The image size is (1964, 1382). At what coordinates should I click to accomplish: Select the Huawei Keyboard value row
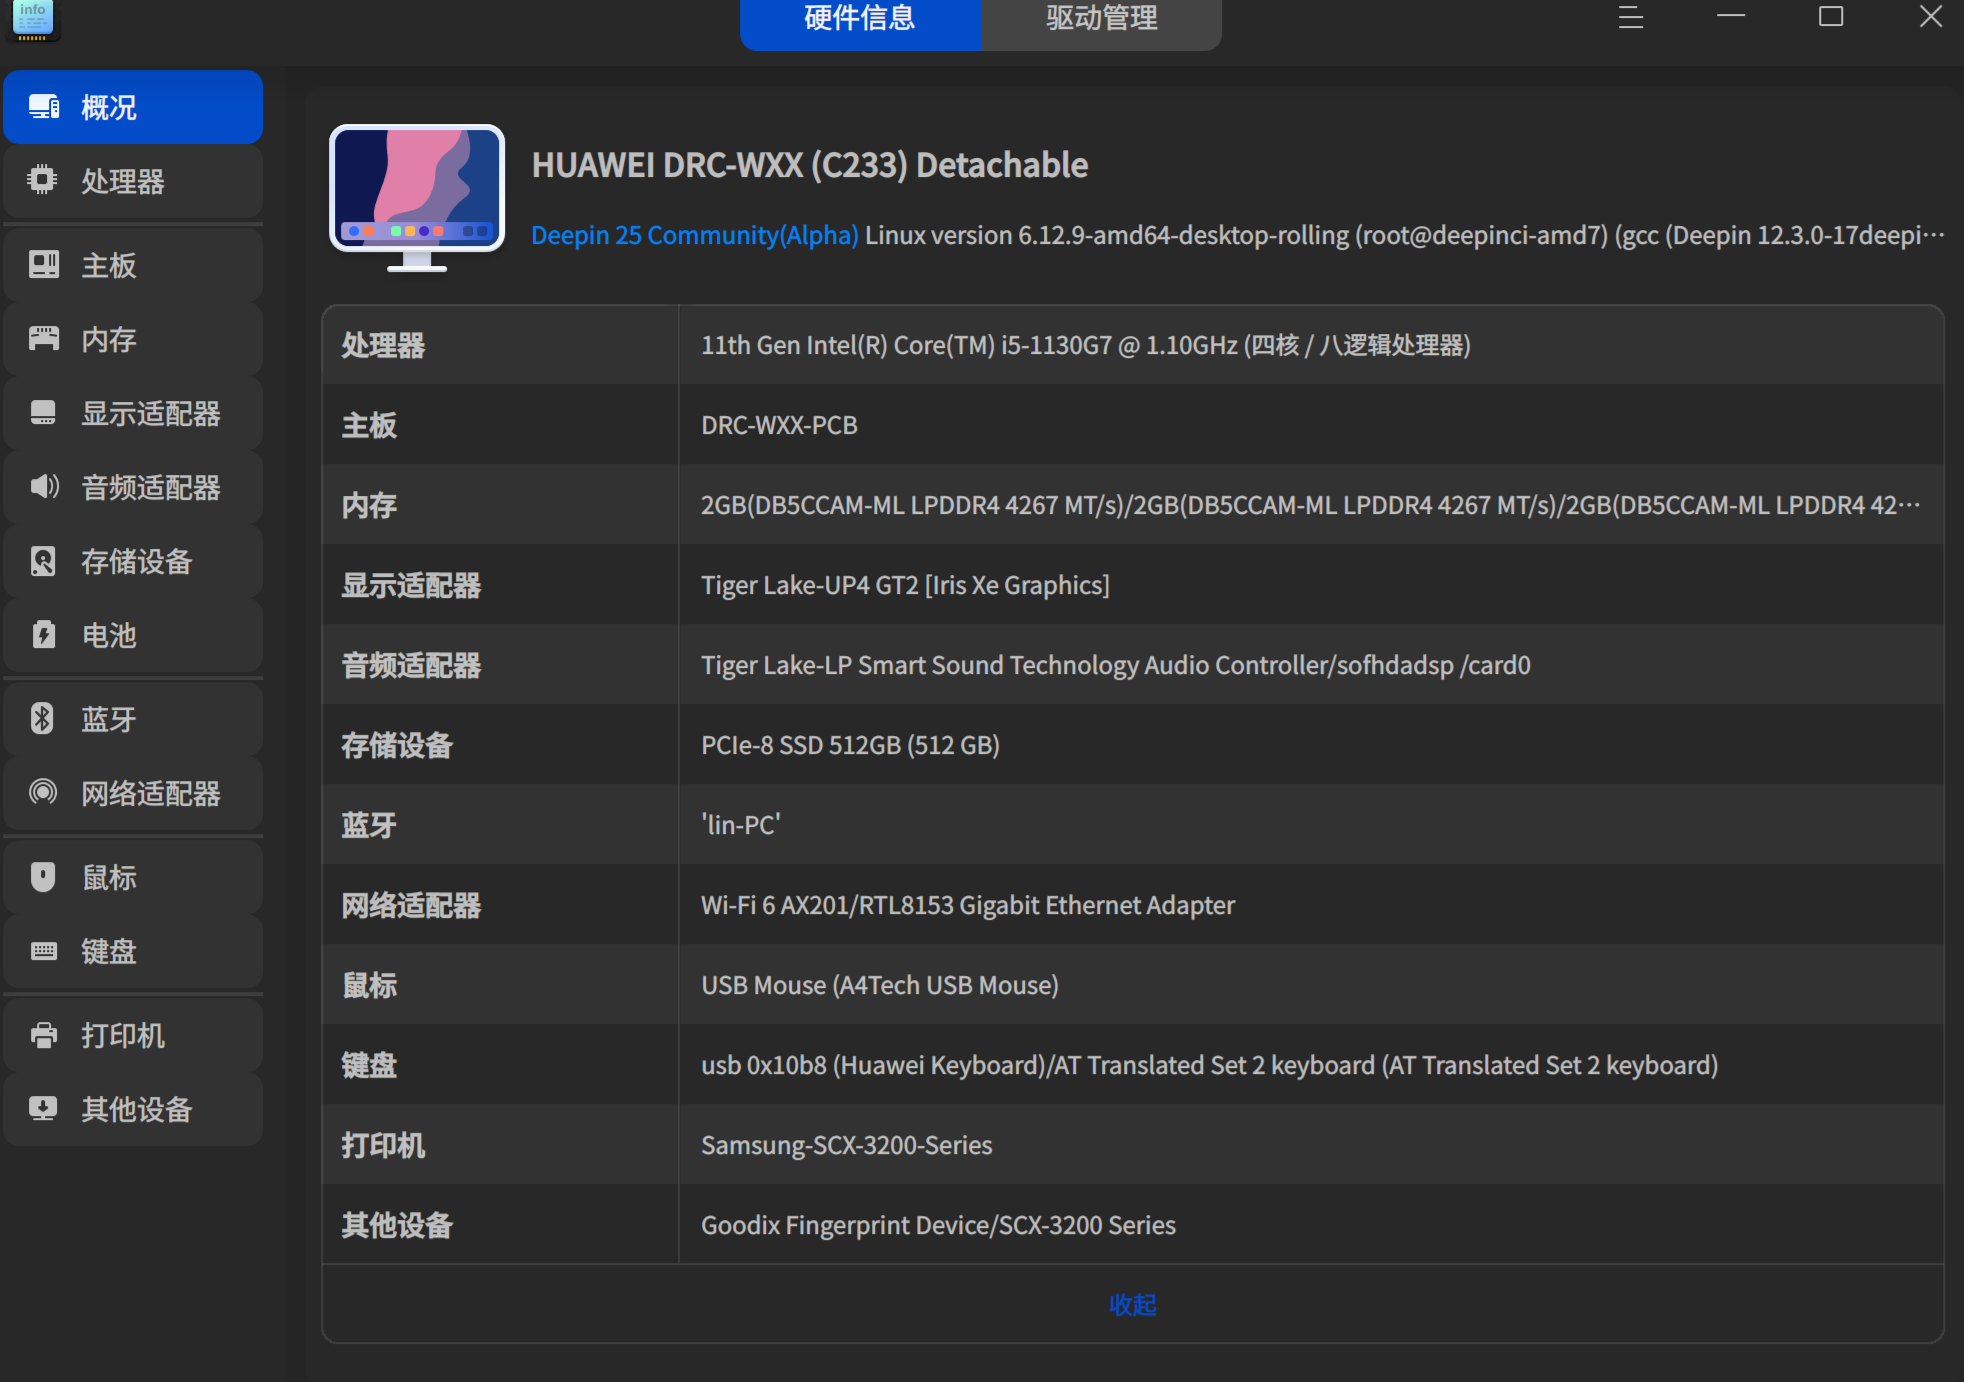pyautogui.click(x=1210, y=1065)
